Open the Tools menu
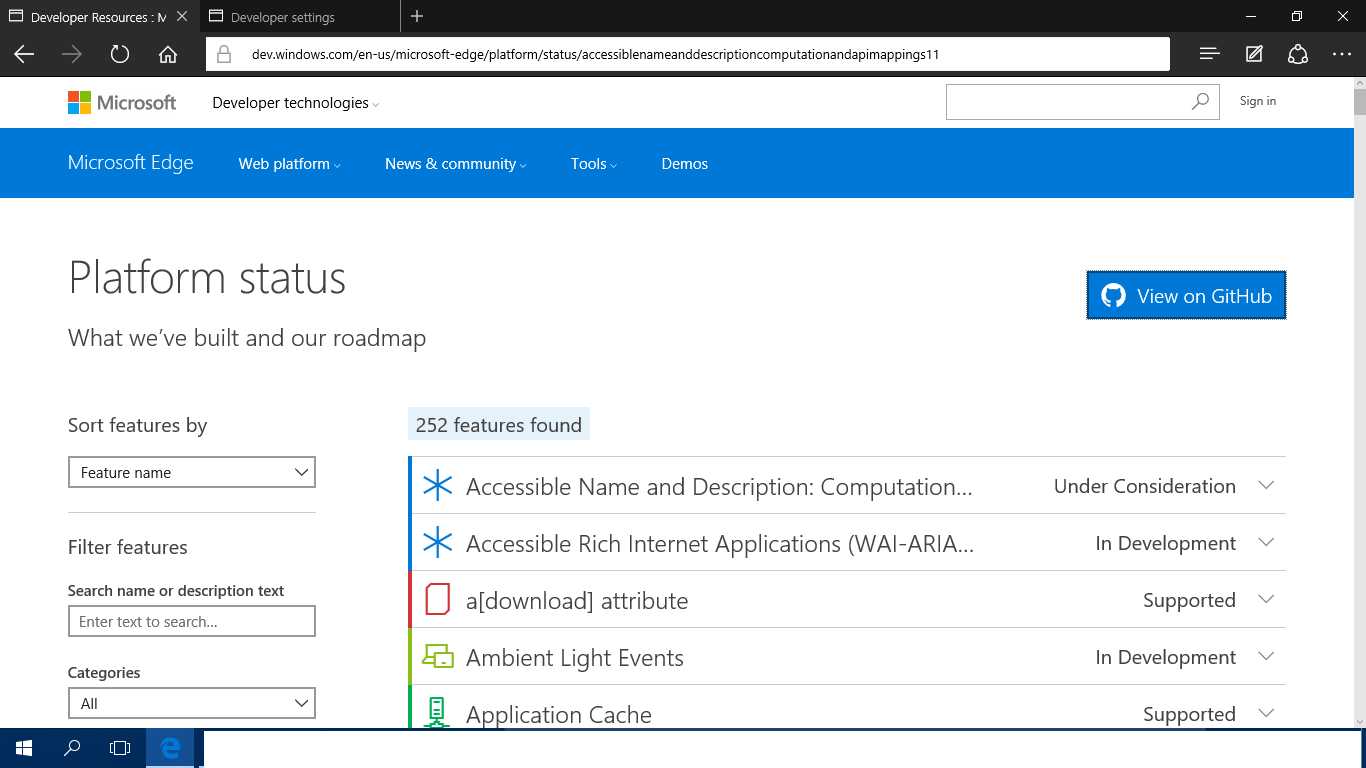This screenshot has width=1366, height=768. point(594,164)
